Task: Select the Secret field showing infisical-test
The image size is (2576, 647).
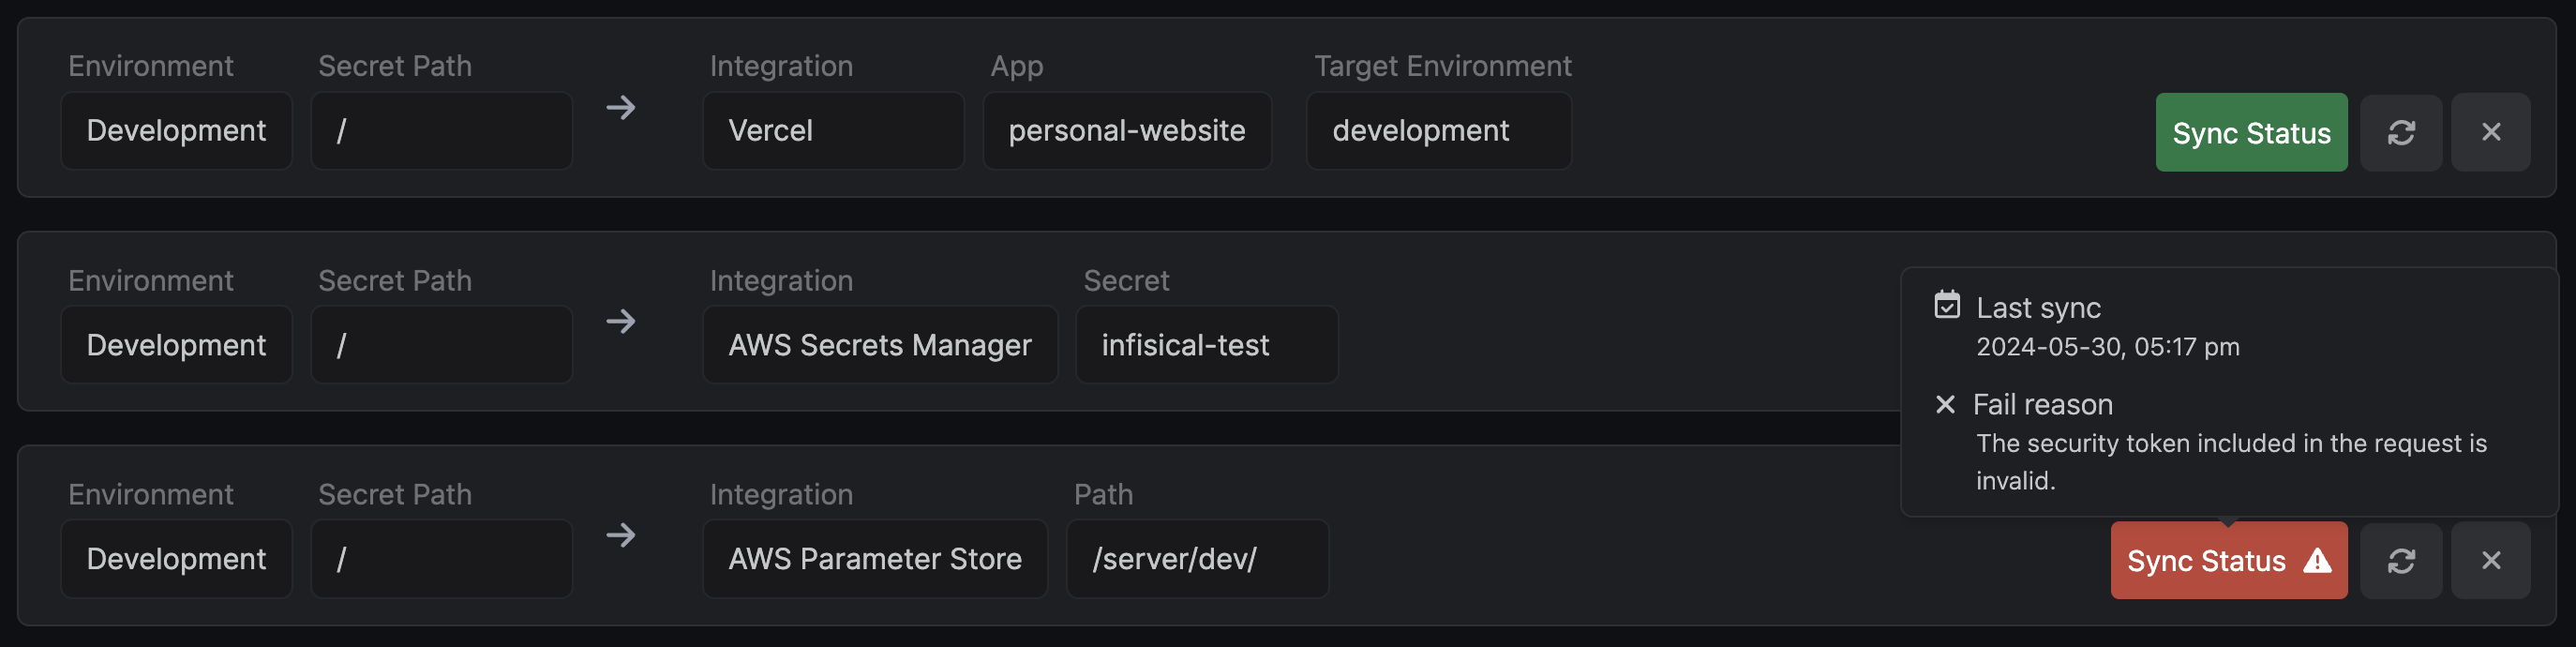Action: (x=1206, y=344)
